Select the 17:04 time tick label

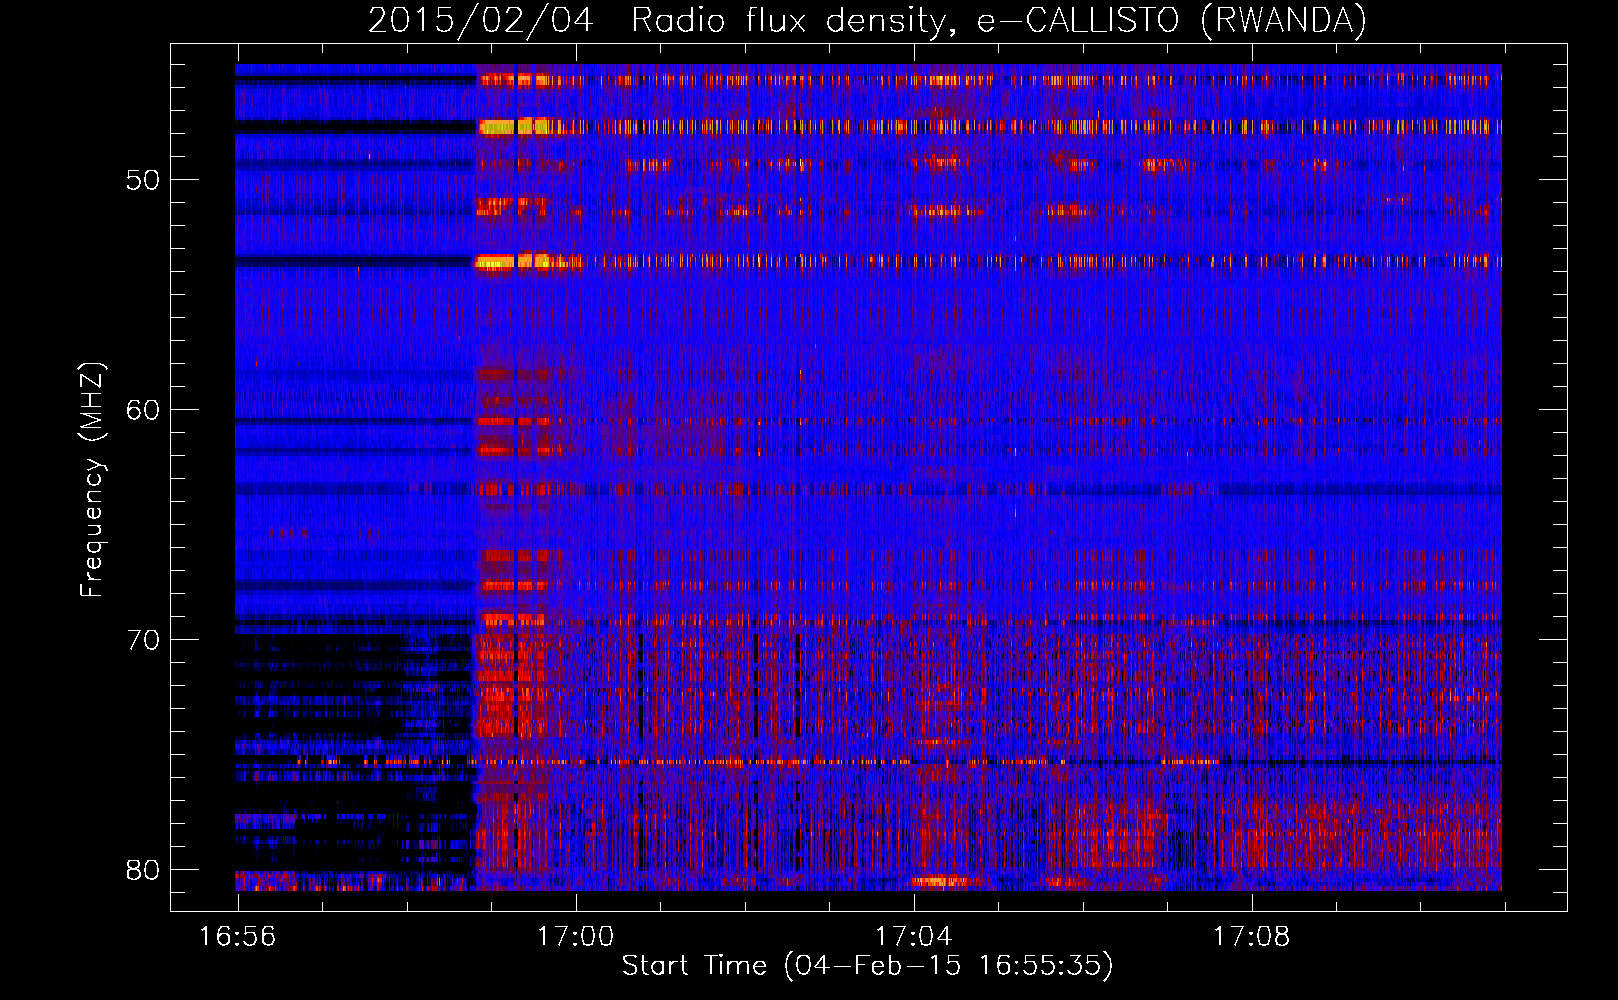tap(914, 937)
